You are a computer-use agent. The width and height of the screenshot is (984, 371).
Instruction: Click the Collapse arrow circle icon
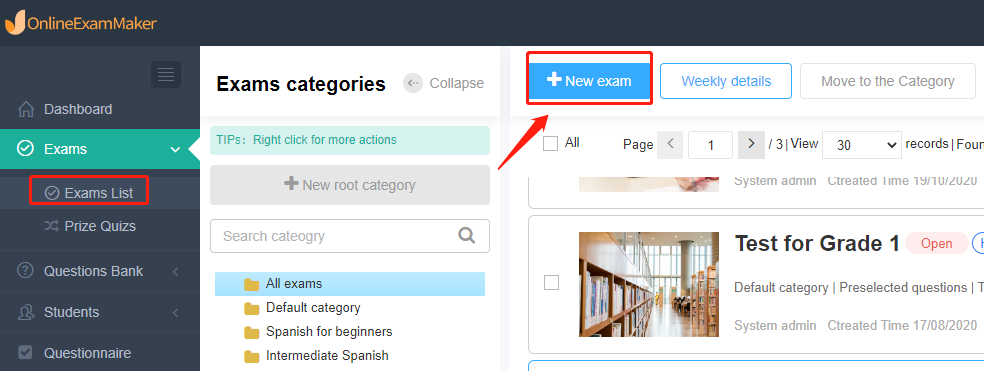[x=413, y=83]
